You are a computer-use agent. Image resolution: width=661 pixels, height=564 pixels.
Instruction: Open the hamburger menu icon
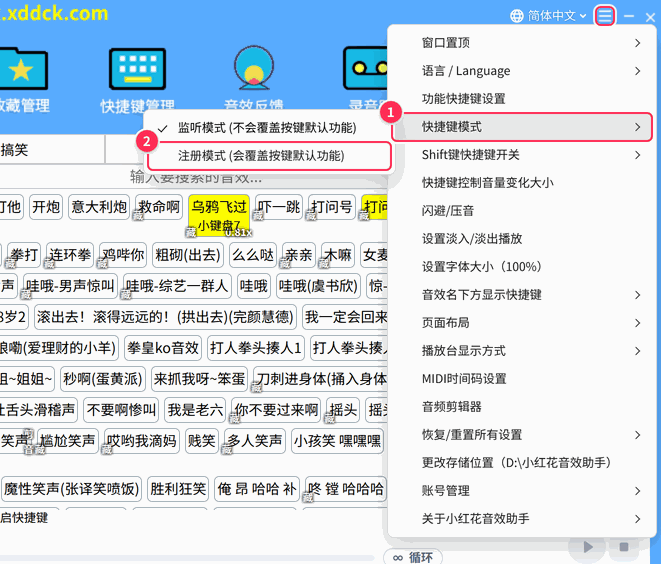tap(605, 16)
